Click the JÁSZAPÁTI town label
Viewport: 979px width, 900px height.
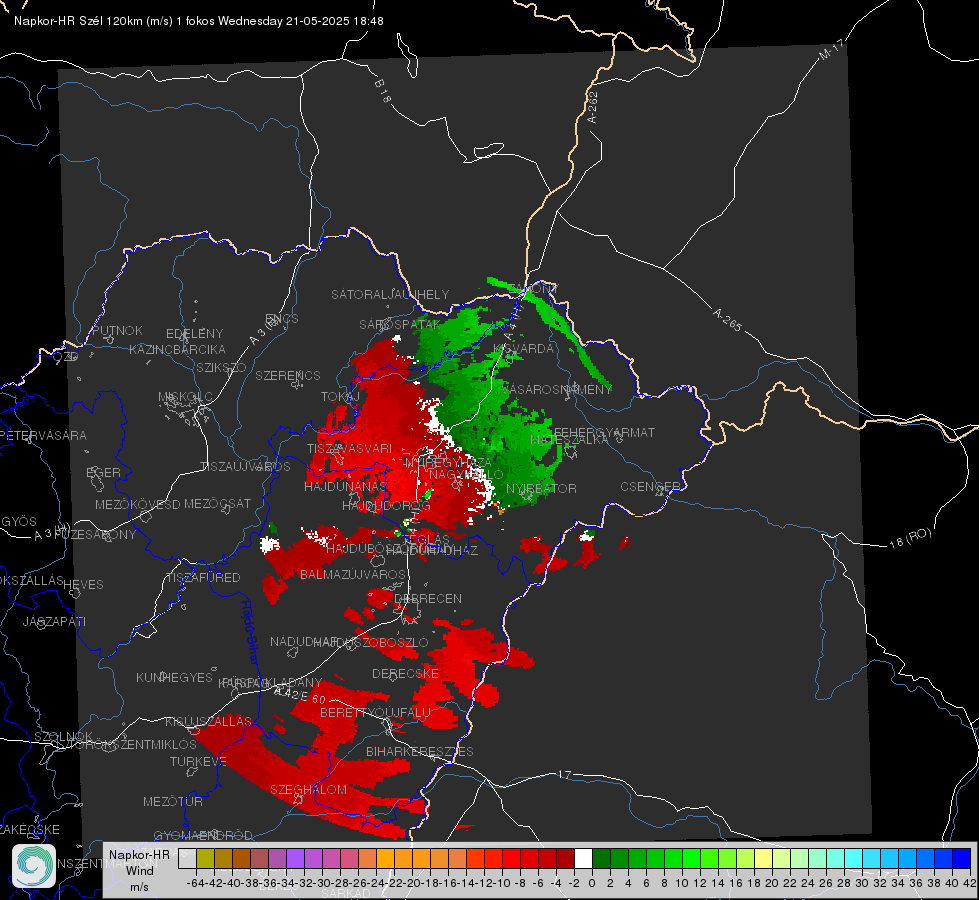54,621
